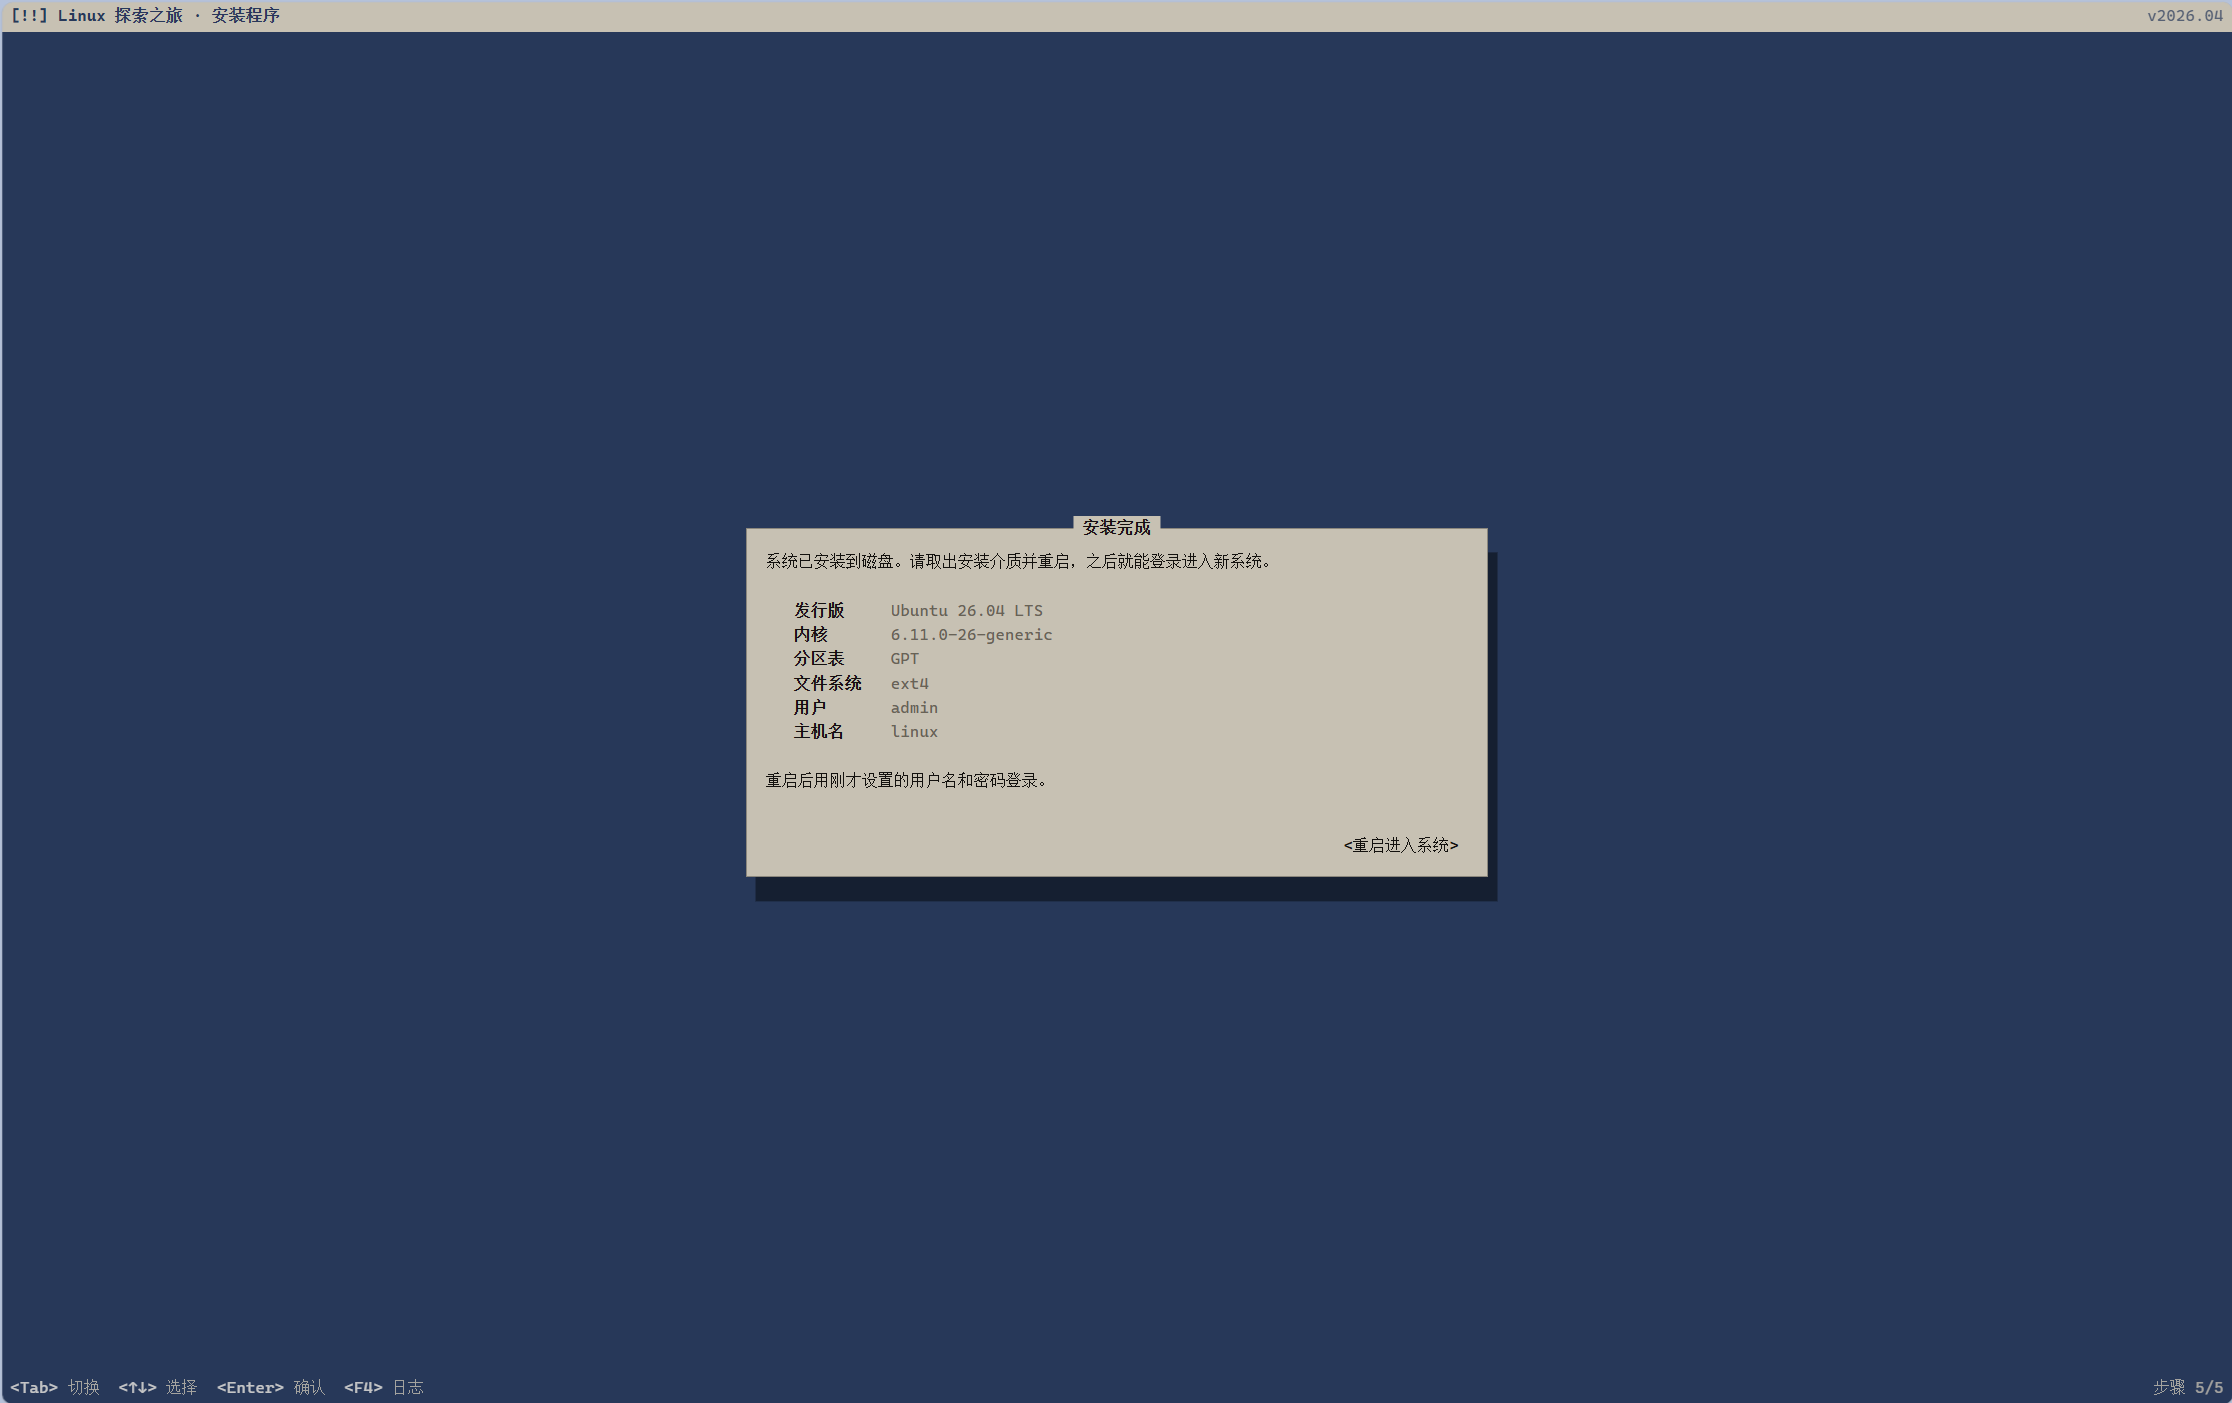The image size is (2232, 1403).
Task: Click the 系统已安装到磁盘 message line
Action: pos(1018,561)
